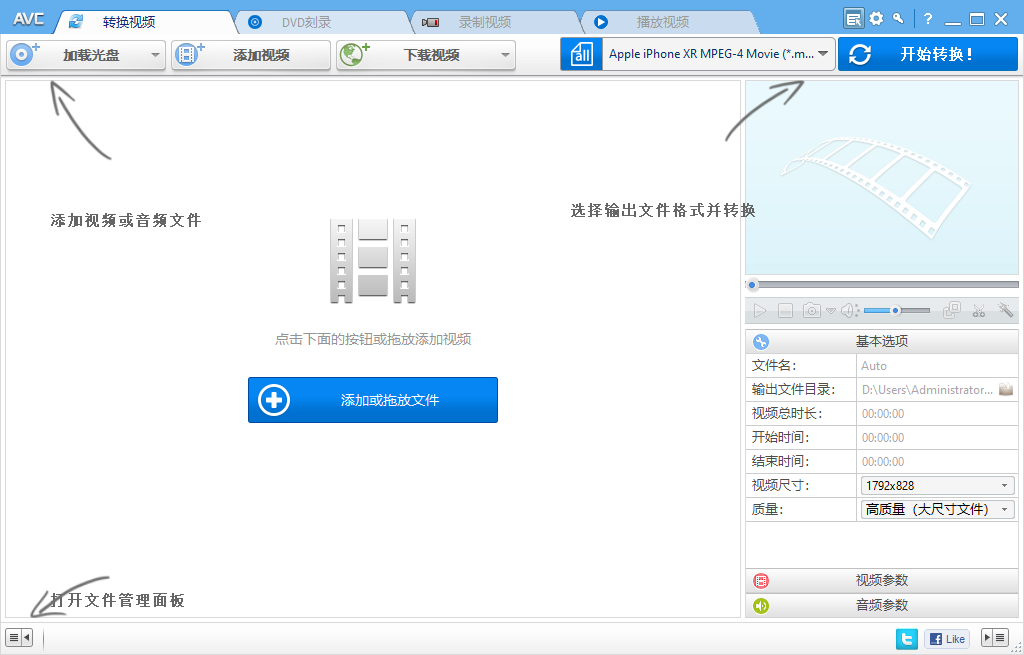Browse the output folder with the folder icon

(x=1006, y=389)
